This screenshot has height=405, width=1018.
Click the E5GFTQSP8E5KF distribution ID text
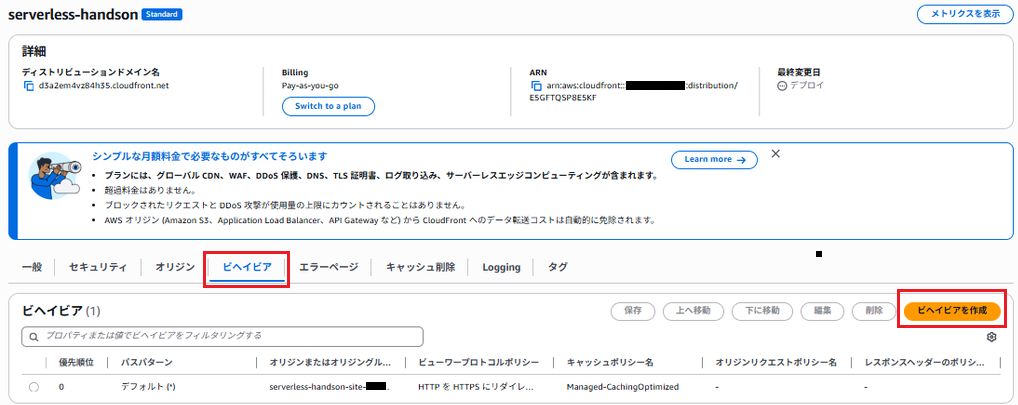click(563, 97)
